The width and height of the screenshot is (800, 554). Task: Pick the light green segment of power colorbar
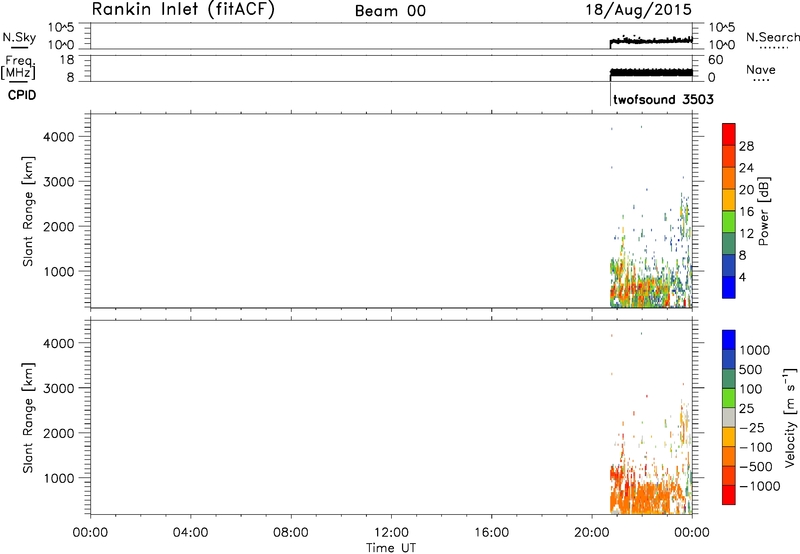(x=729, y=222)
